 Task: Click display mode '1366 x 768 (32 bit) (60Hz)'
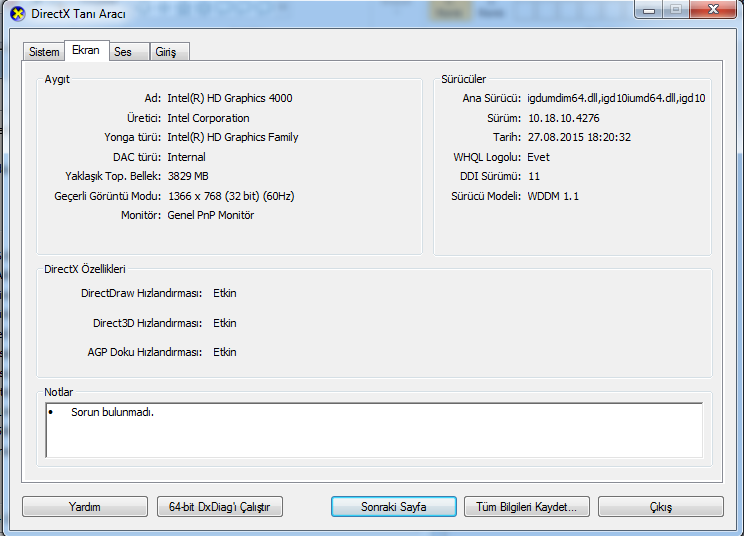point(231,196)
